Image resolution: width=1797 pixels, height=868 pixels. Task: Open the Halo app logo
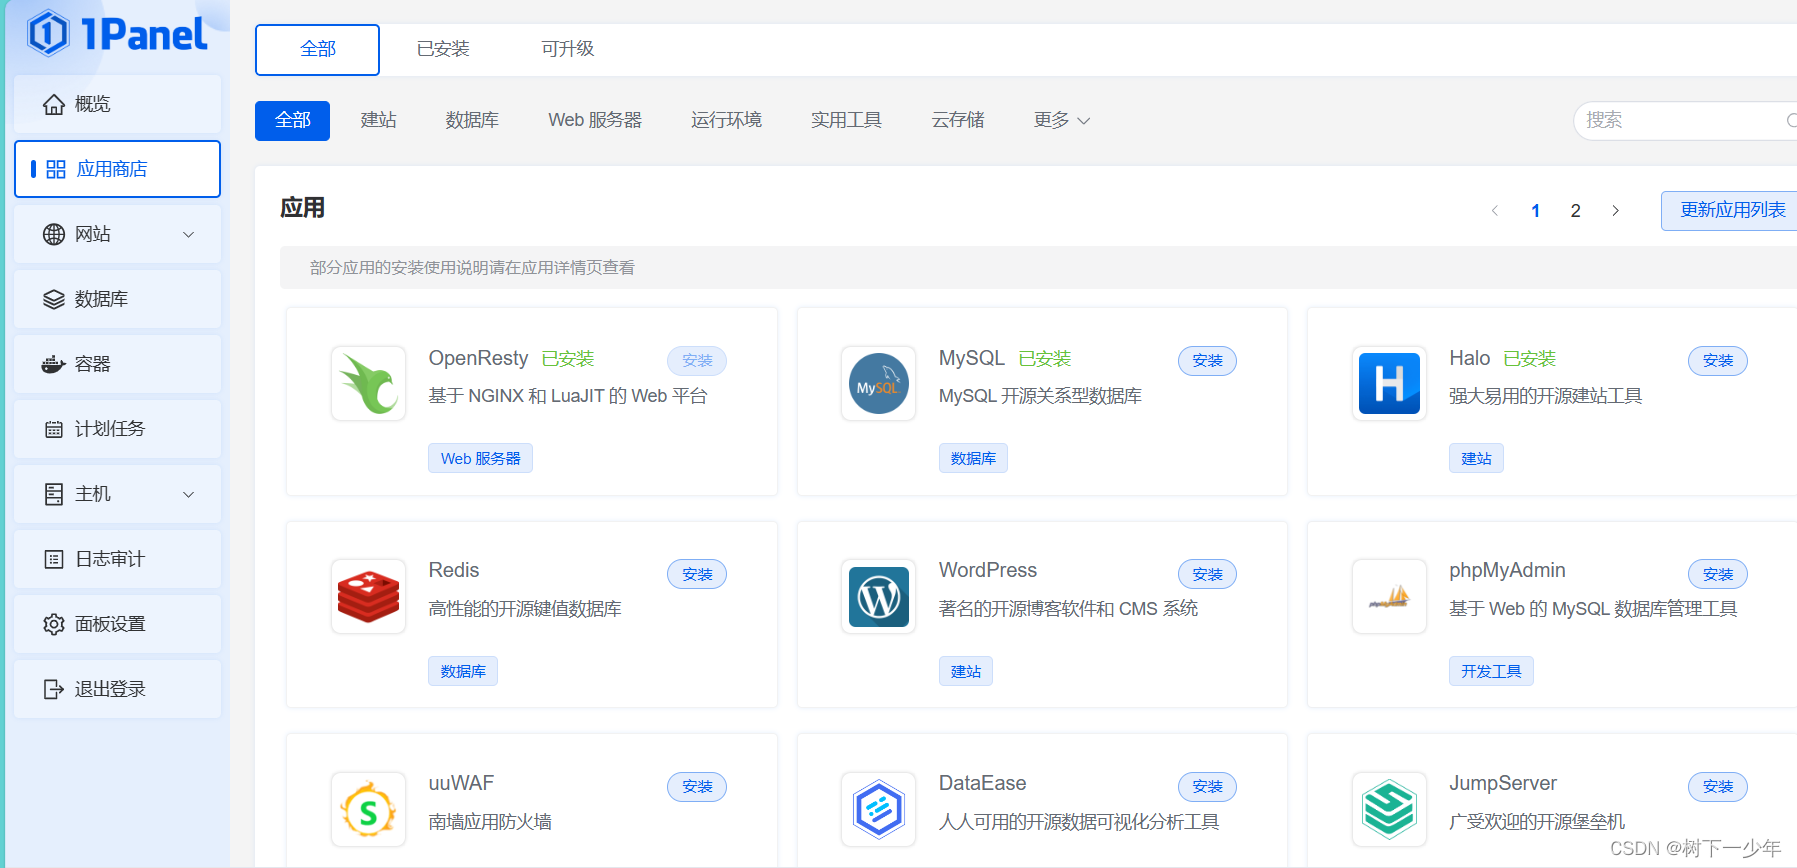pos(1390,384)
